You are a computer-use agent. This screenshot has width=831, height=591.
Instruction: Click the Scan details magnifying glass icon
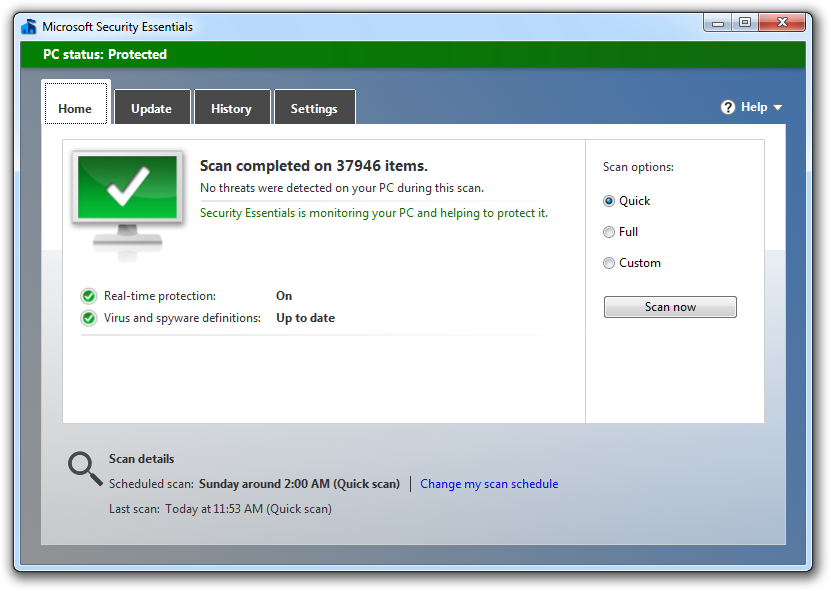click(85, 469)
